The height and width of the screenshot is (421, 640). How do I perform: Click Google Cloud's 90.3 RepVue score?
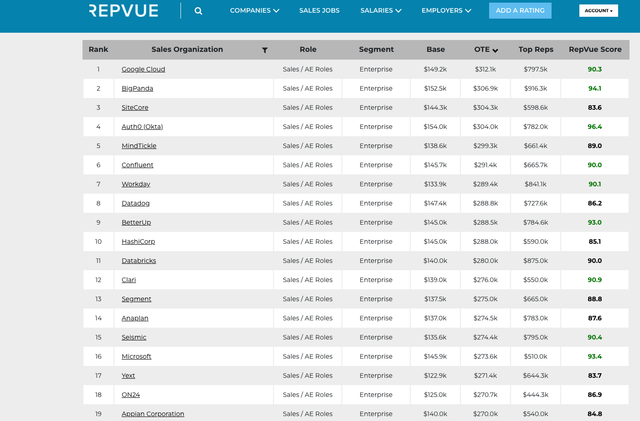(x=595, y=69)
